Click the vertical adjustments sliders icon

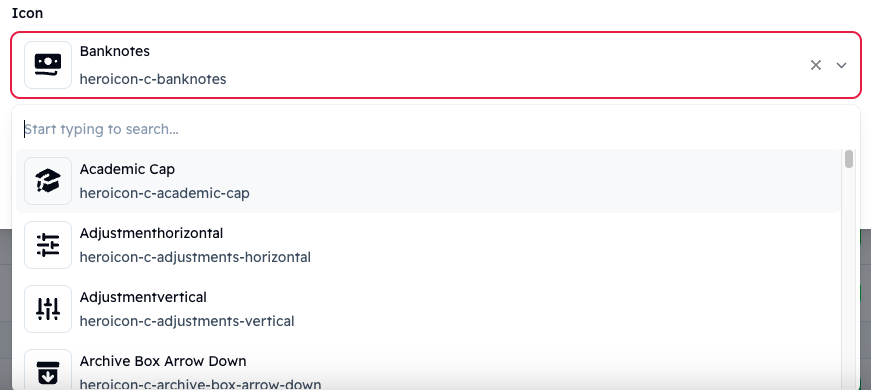click(48, 309)
